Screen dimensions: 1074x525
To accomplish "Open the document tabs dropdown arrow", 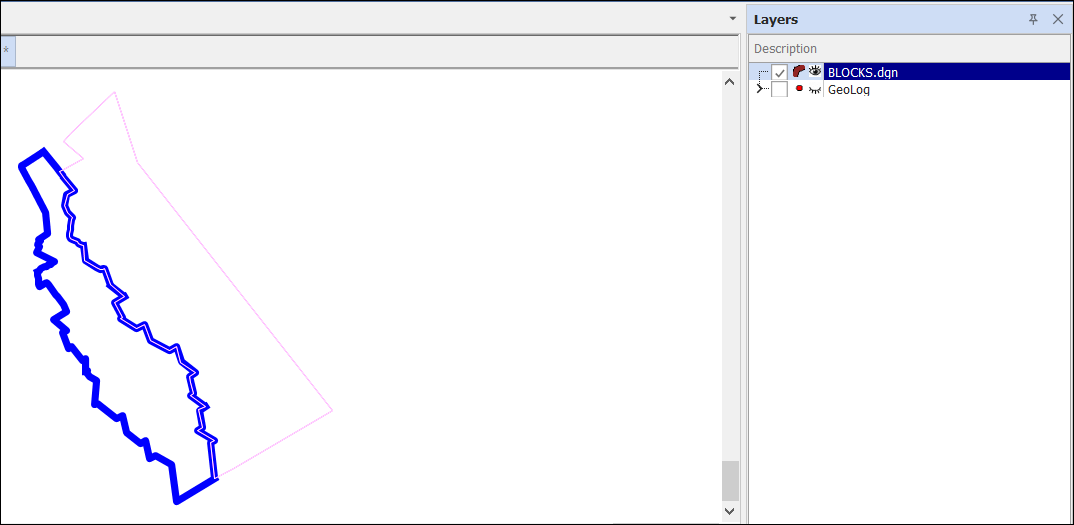I will (733, 19).
